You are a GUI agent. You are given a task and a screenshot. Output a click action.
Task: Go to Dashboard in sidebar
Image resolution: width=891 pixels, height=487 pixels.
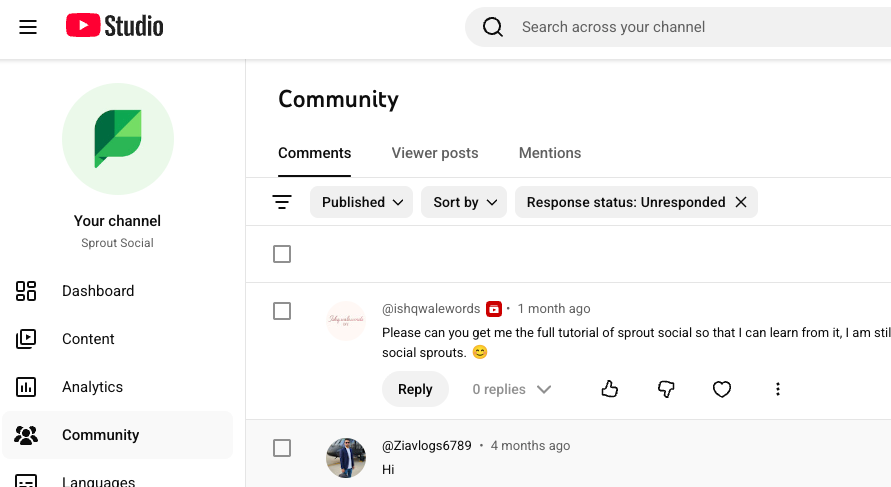118,291
